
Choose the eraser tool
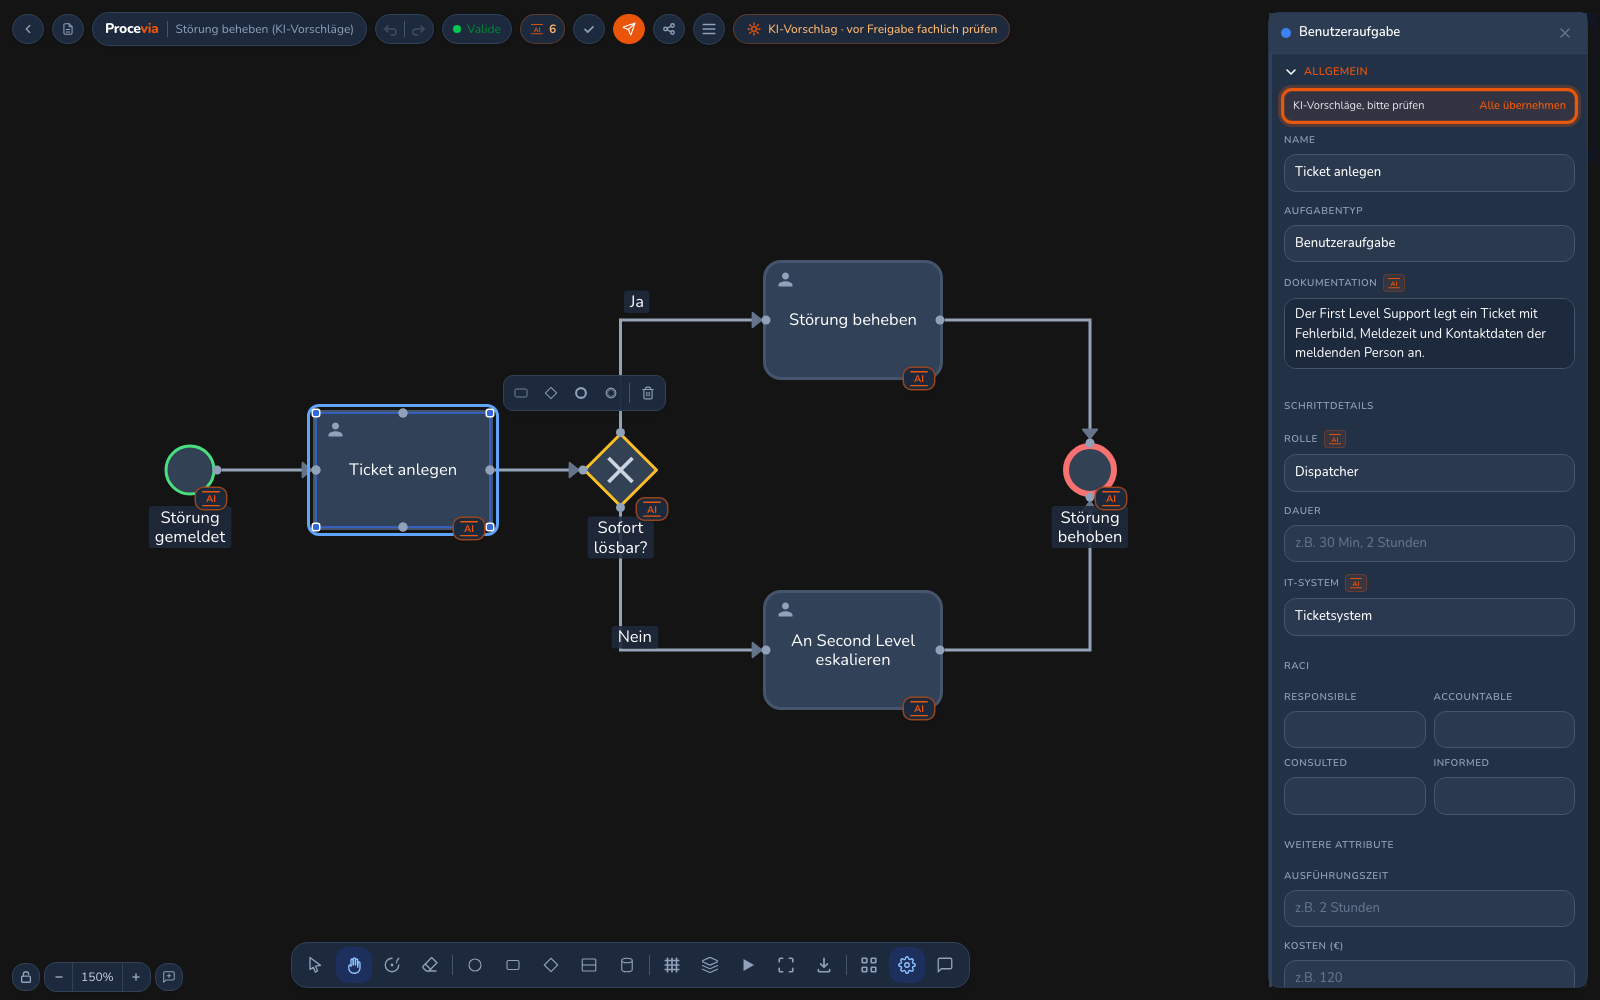430,965
